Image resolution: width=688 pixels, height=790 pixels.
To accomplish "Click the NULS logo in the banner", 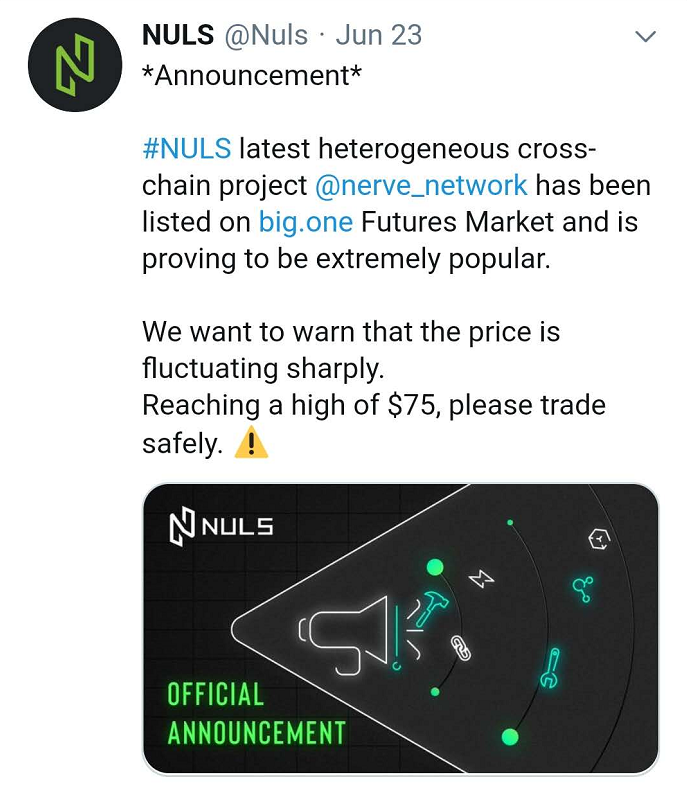I will [x=221, y=526].
